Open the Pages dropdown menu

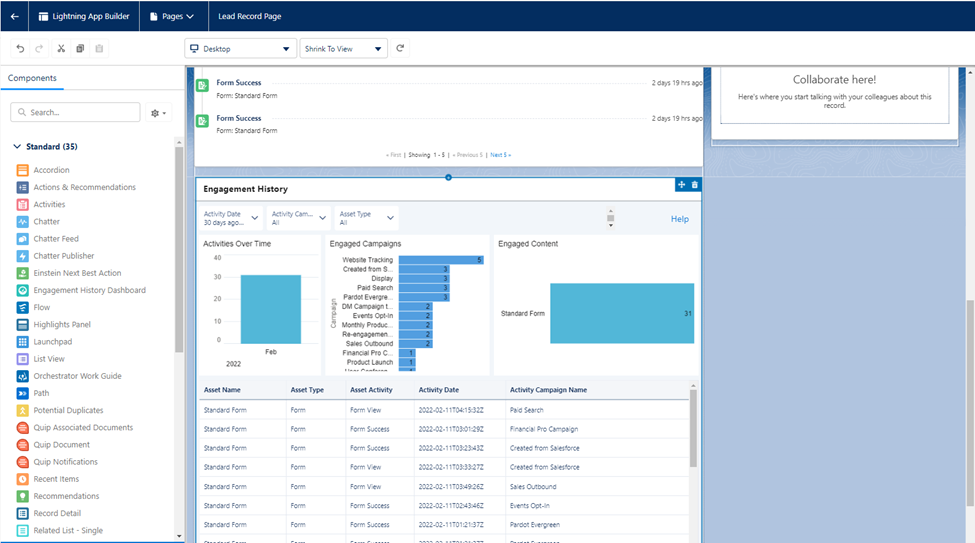click(172, 16)
